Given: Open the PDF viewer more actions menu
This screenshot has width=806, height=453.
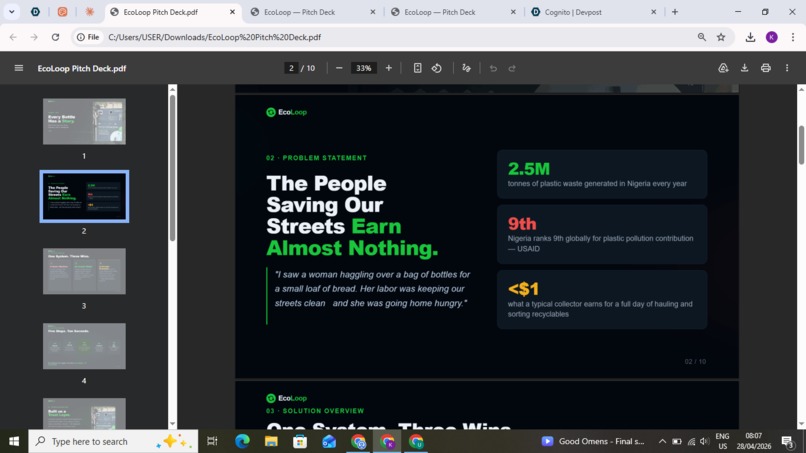Looking at the screenshot, I should click(787, 68).
